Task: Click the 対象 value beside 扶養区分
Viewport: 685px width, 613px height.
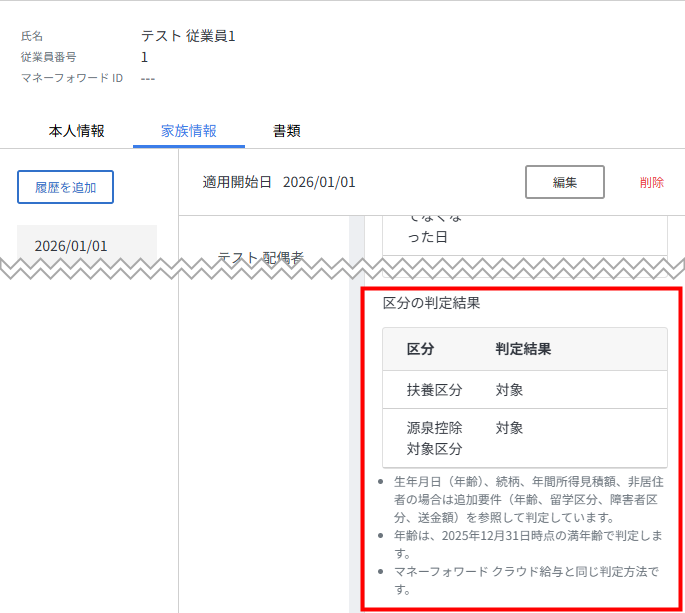Action: (509, 390)
